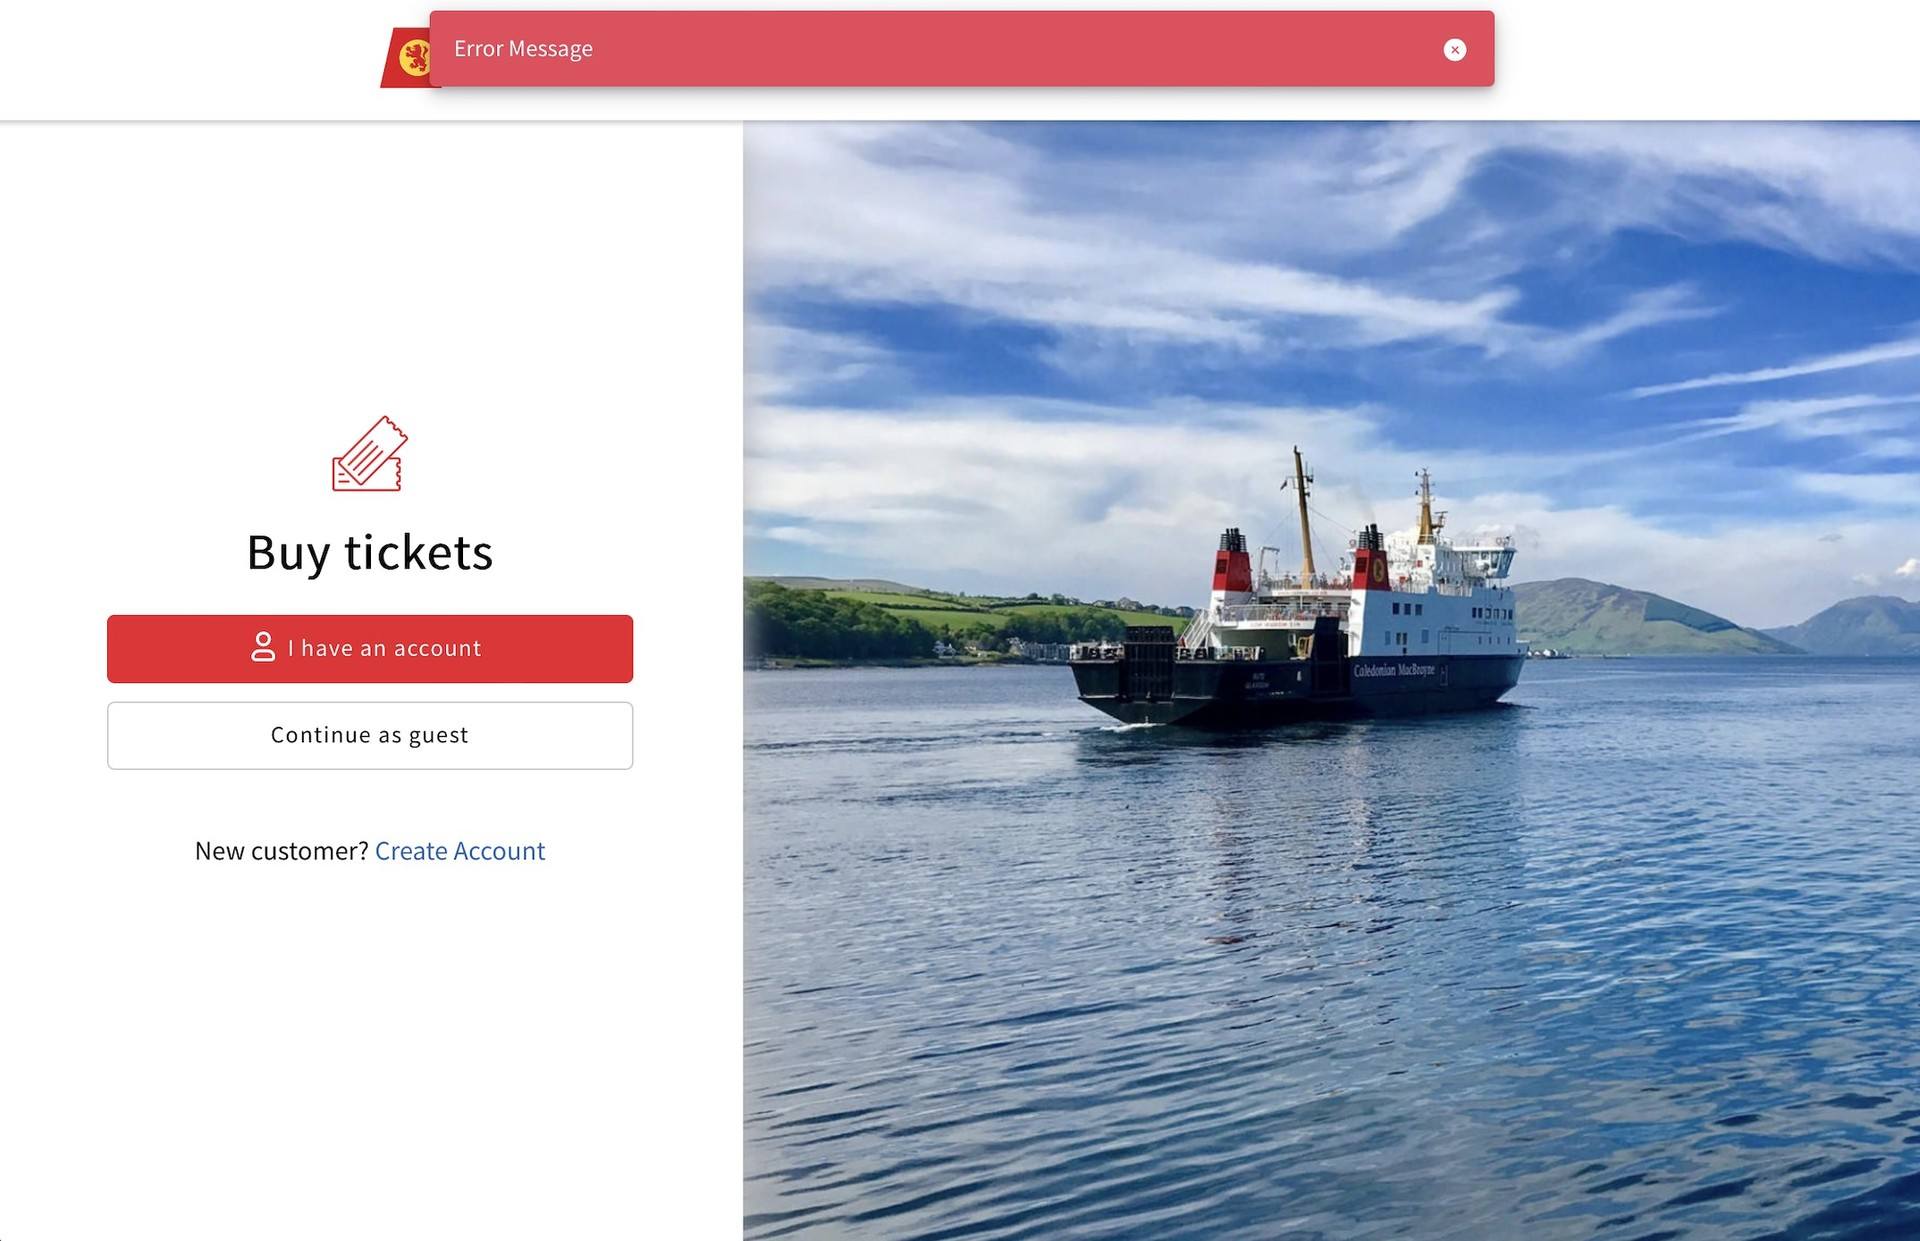
Task: Click the 'Caledonian MacBrayne' lettering on the hull
Action: point(1394,670)
